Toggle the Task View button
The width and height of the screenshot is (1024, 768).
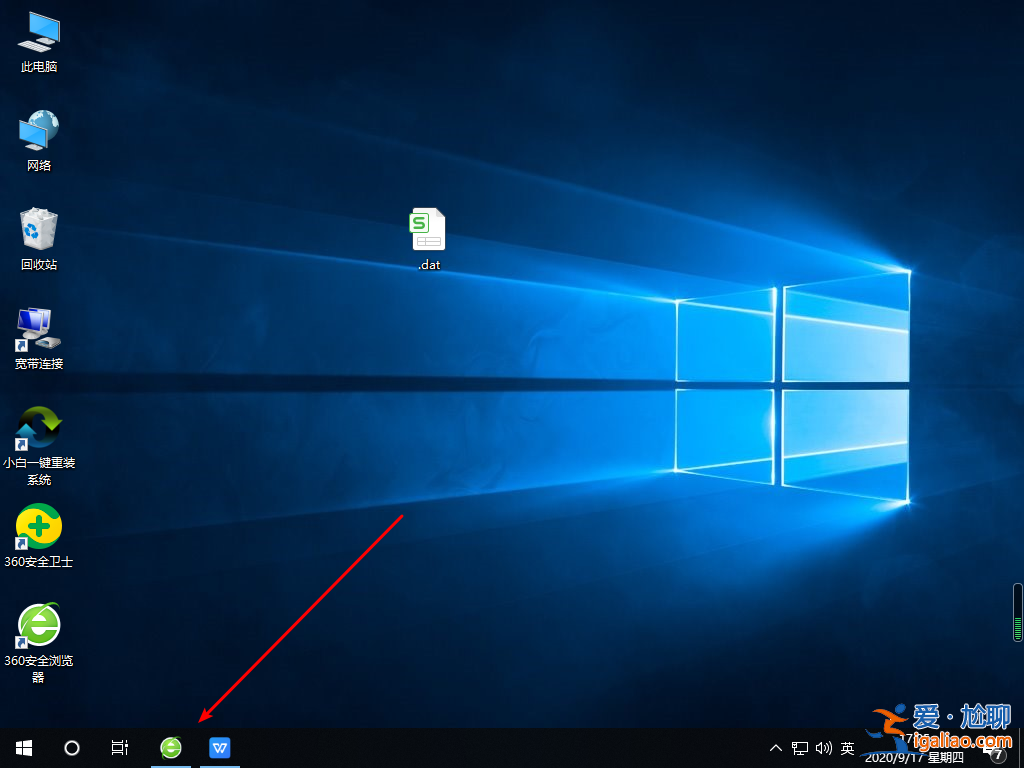click(119, 747)
